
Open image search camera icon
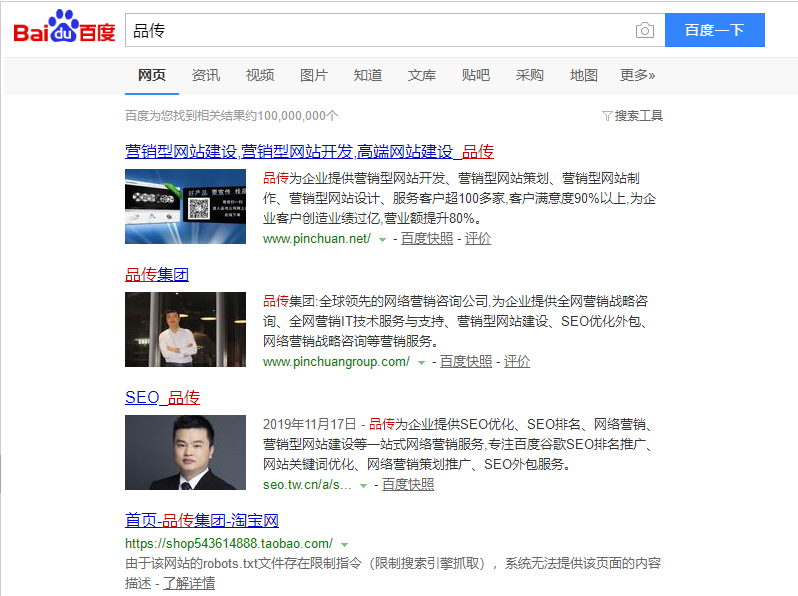point(645,31)
